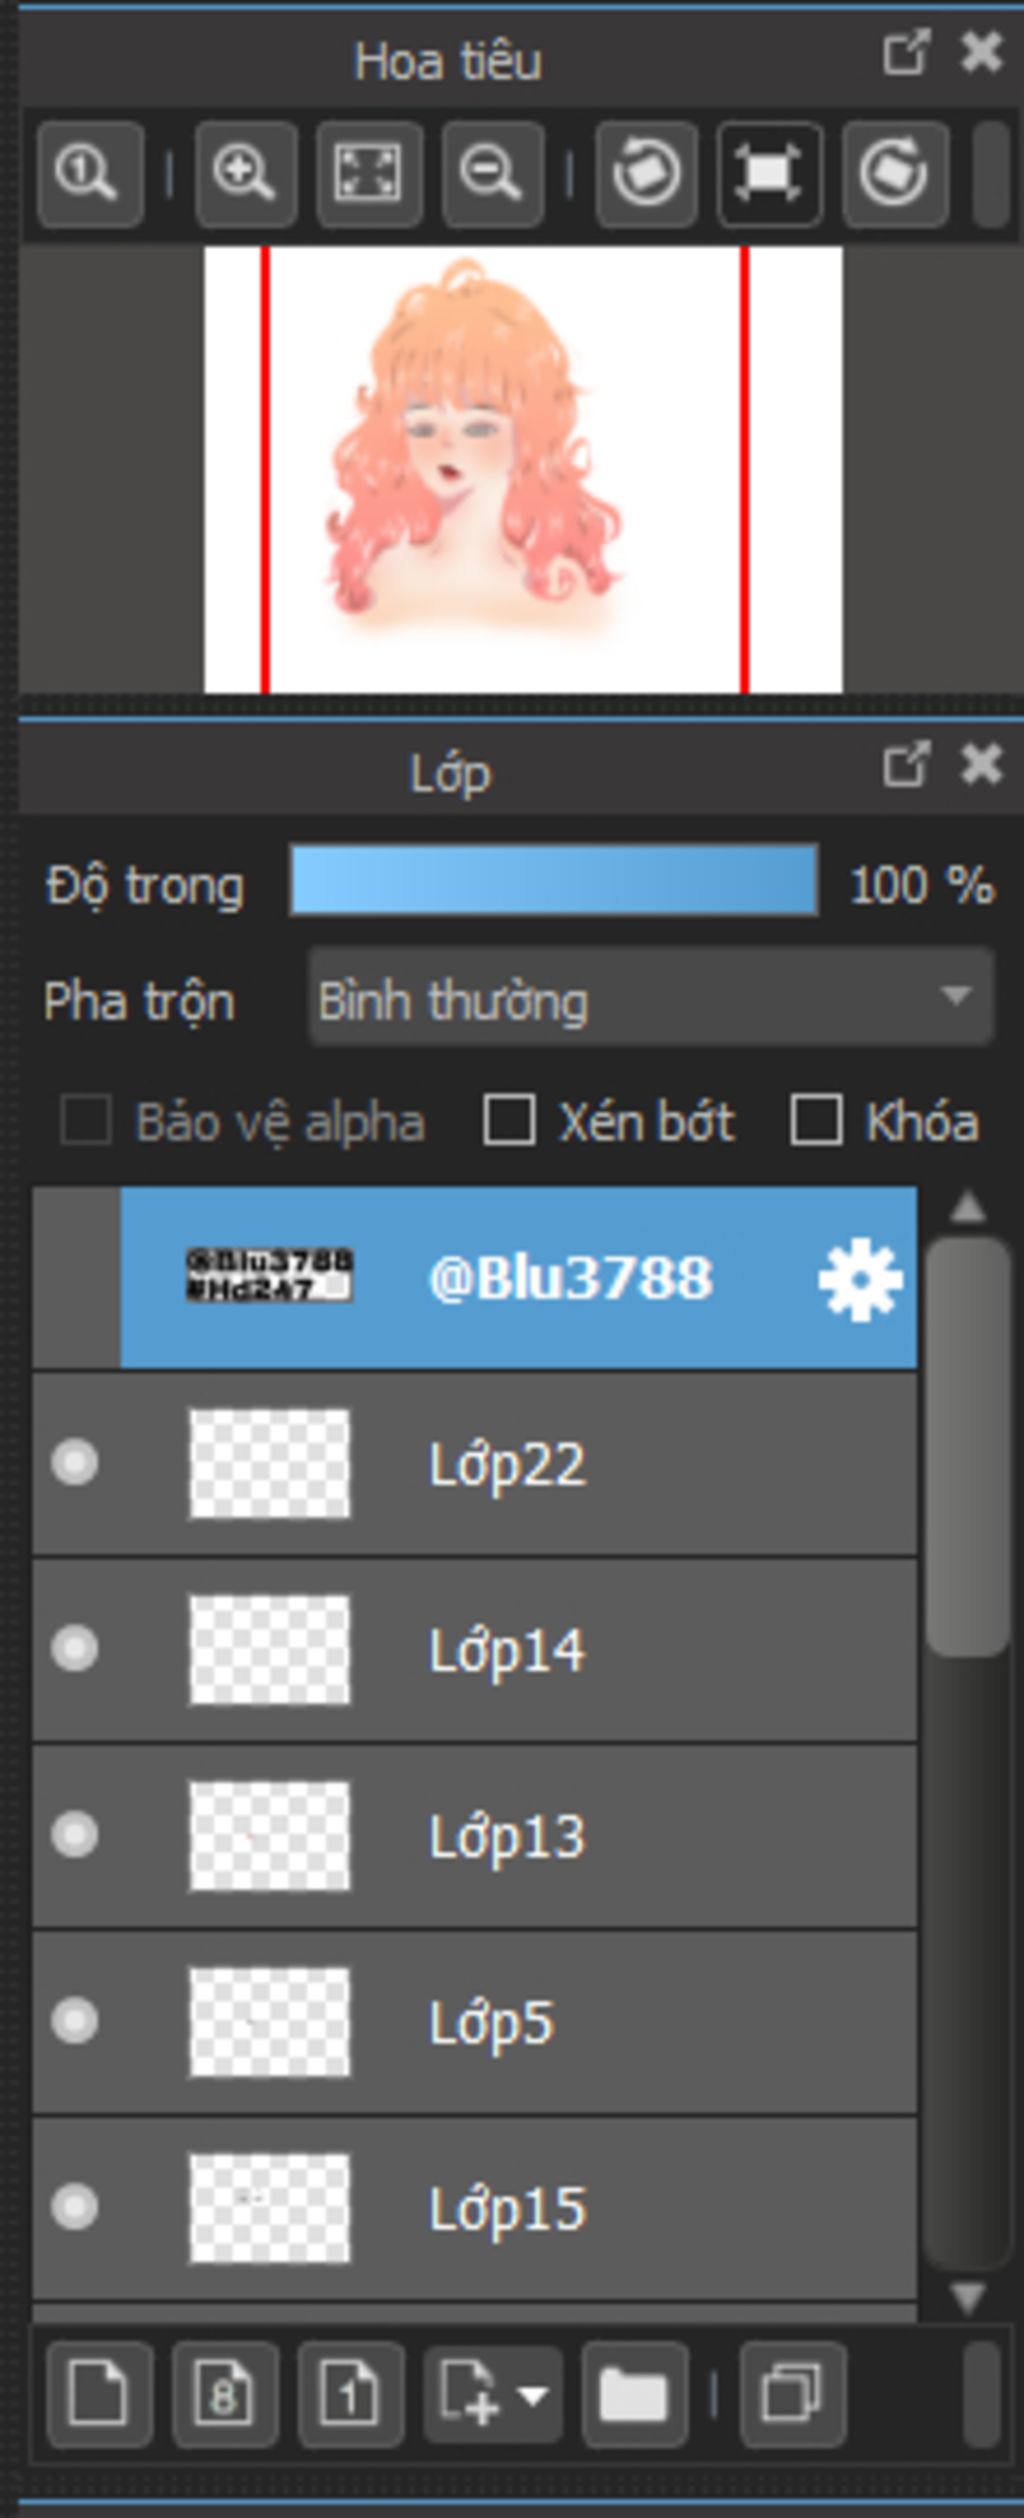Fit canvas to the navigator window
The height and width of the screenshot is (2518, 1024).
pyautogui.click(x=369, y=174)
